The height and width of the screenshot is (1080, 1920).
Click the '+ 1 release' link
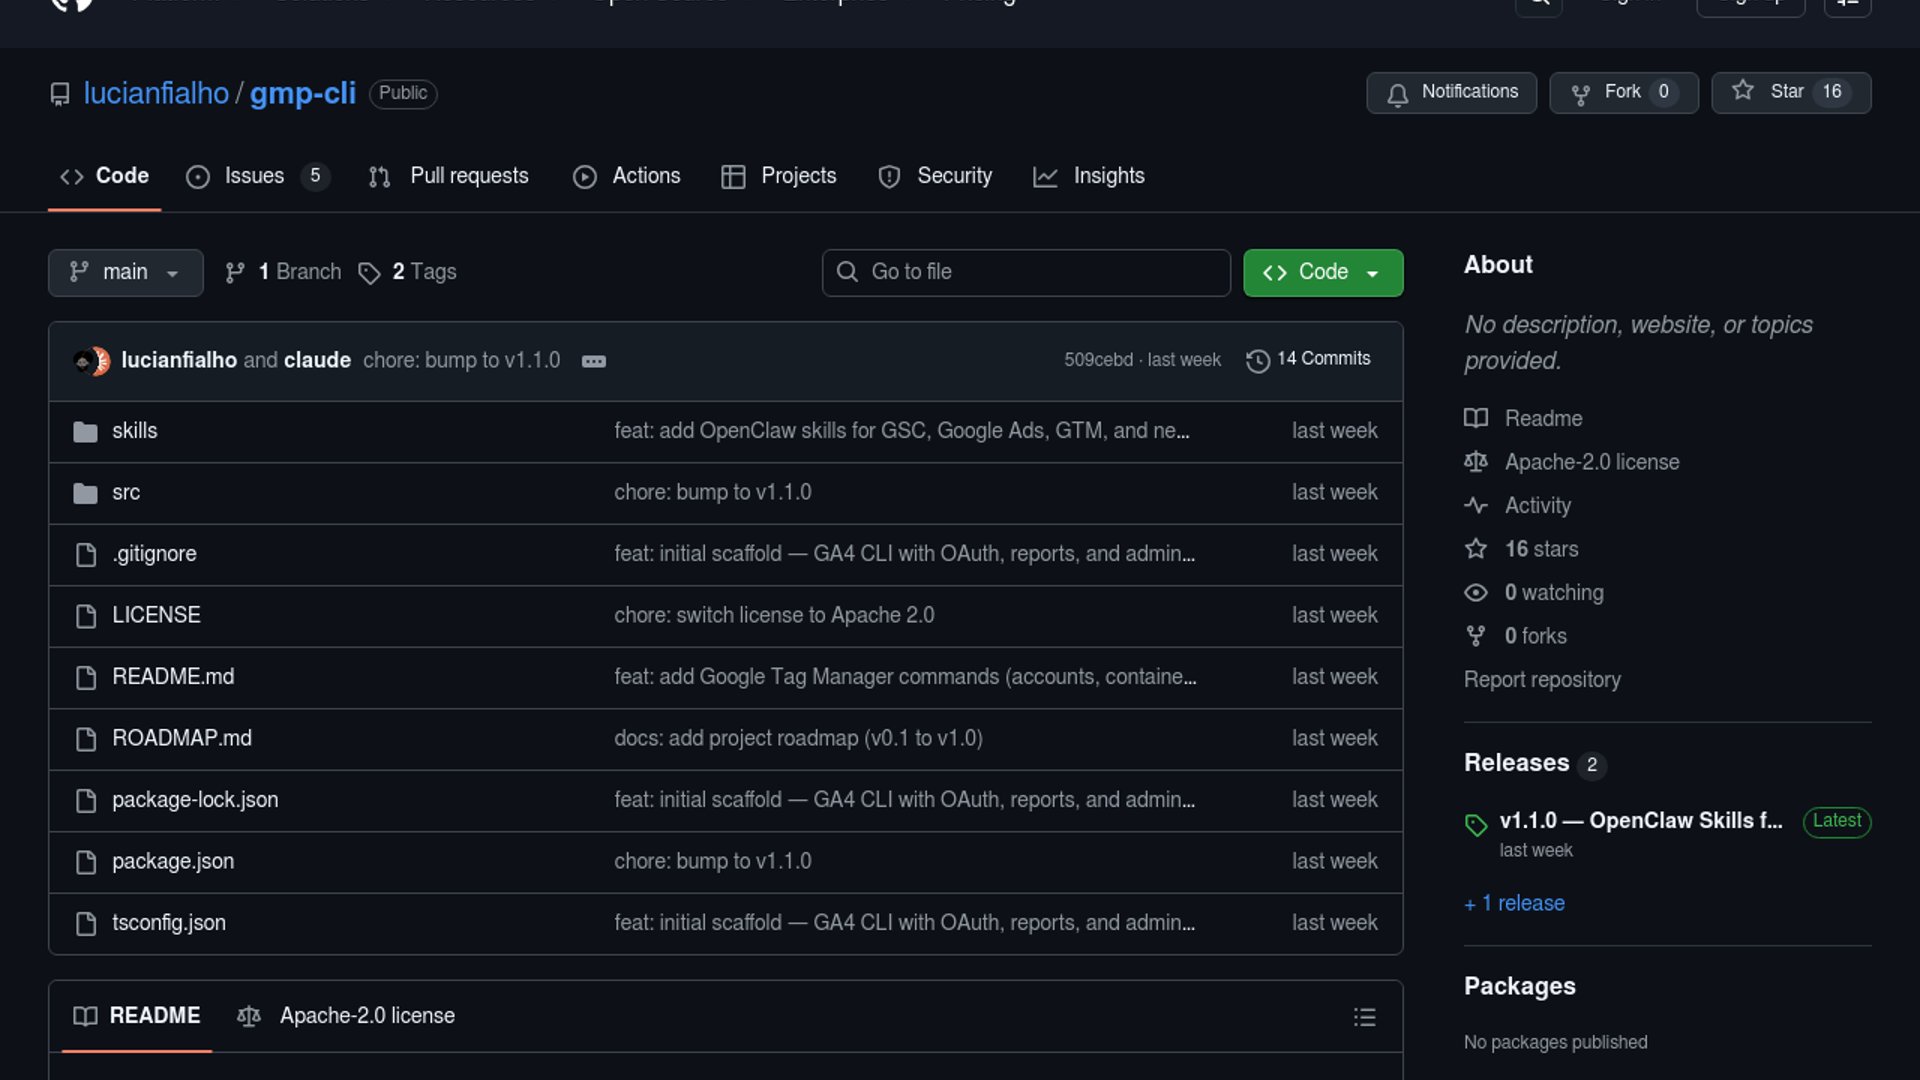point(1514,903)
